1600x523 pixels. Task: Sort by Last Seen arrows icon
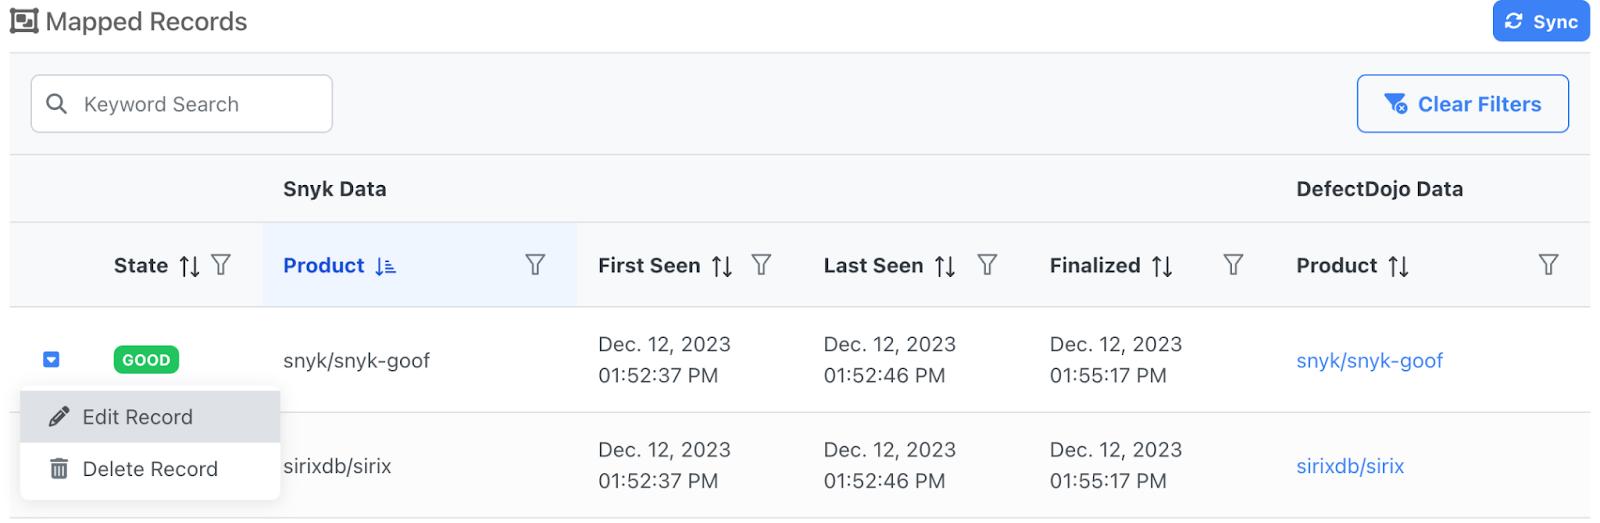(x=945, y=266)
